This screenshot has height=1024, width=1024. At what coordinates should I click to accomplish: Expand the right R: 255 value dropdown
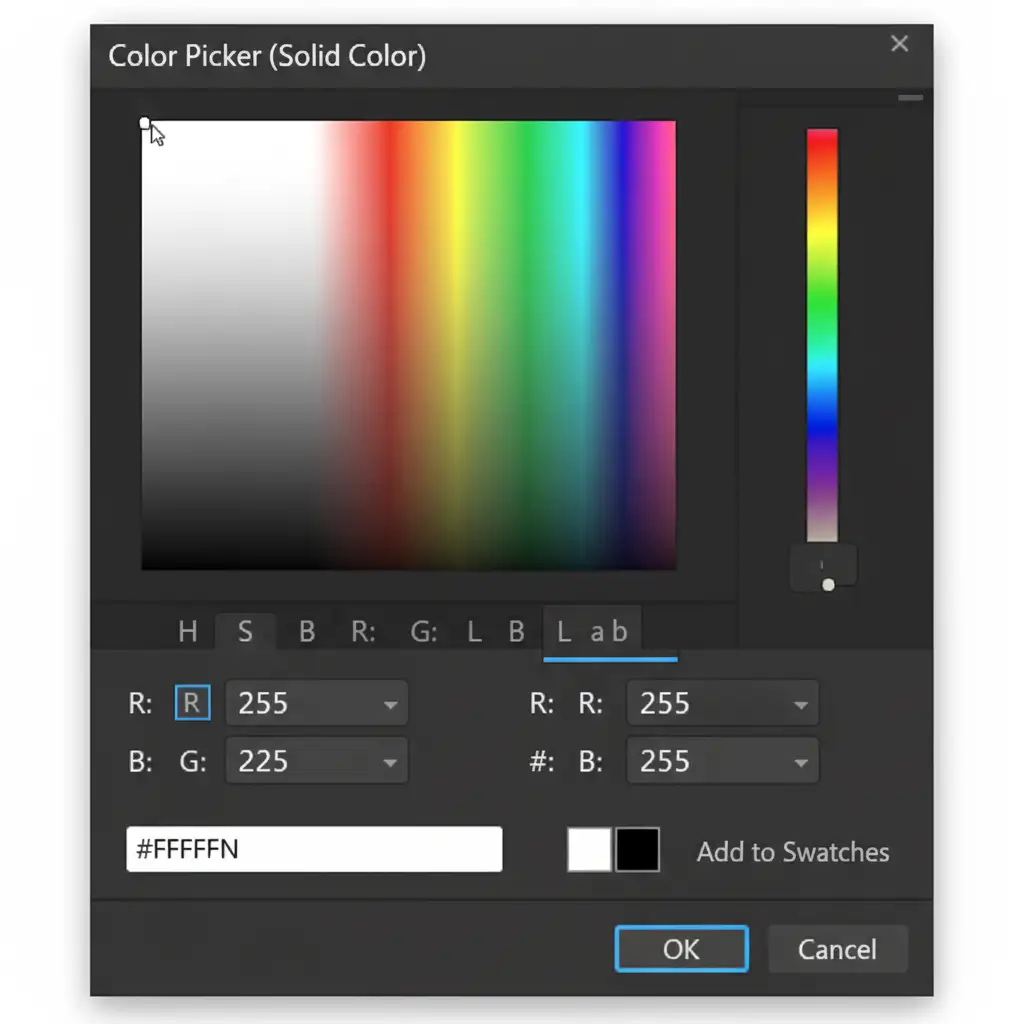pyautogui.click(x=800, y=704)
